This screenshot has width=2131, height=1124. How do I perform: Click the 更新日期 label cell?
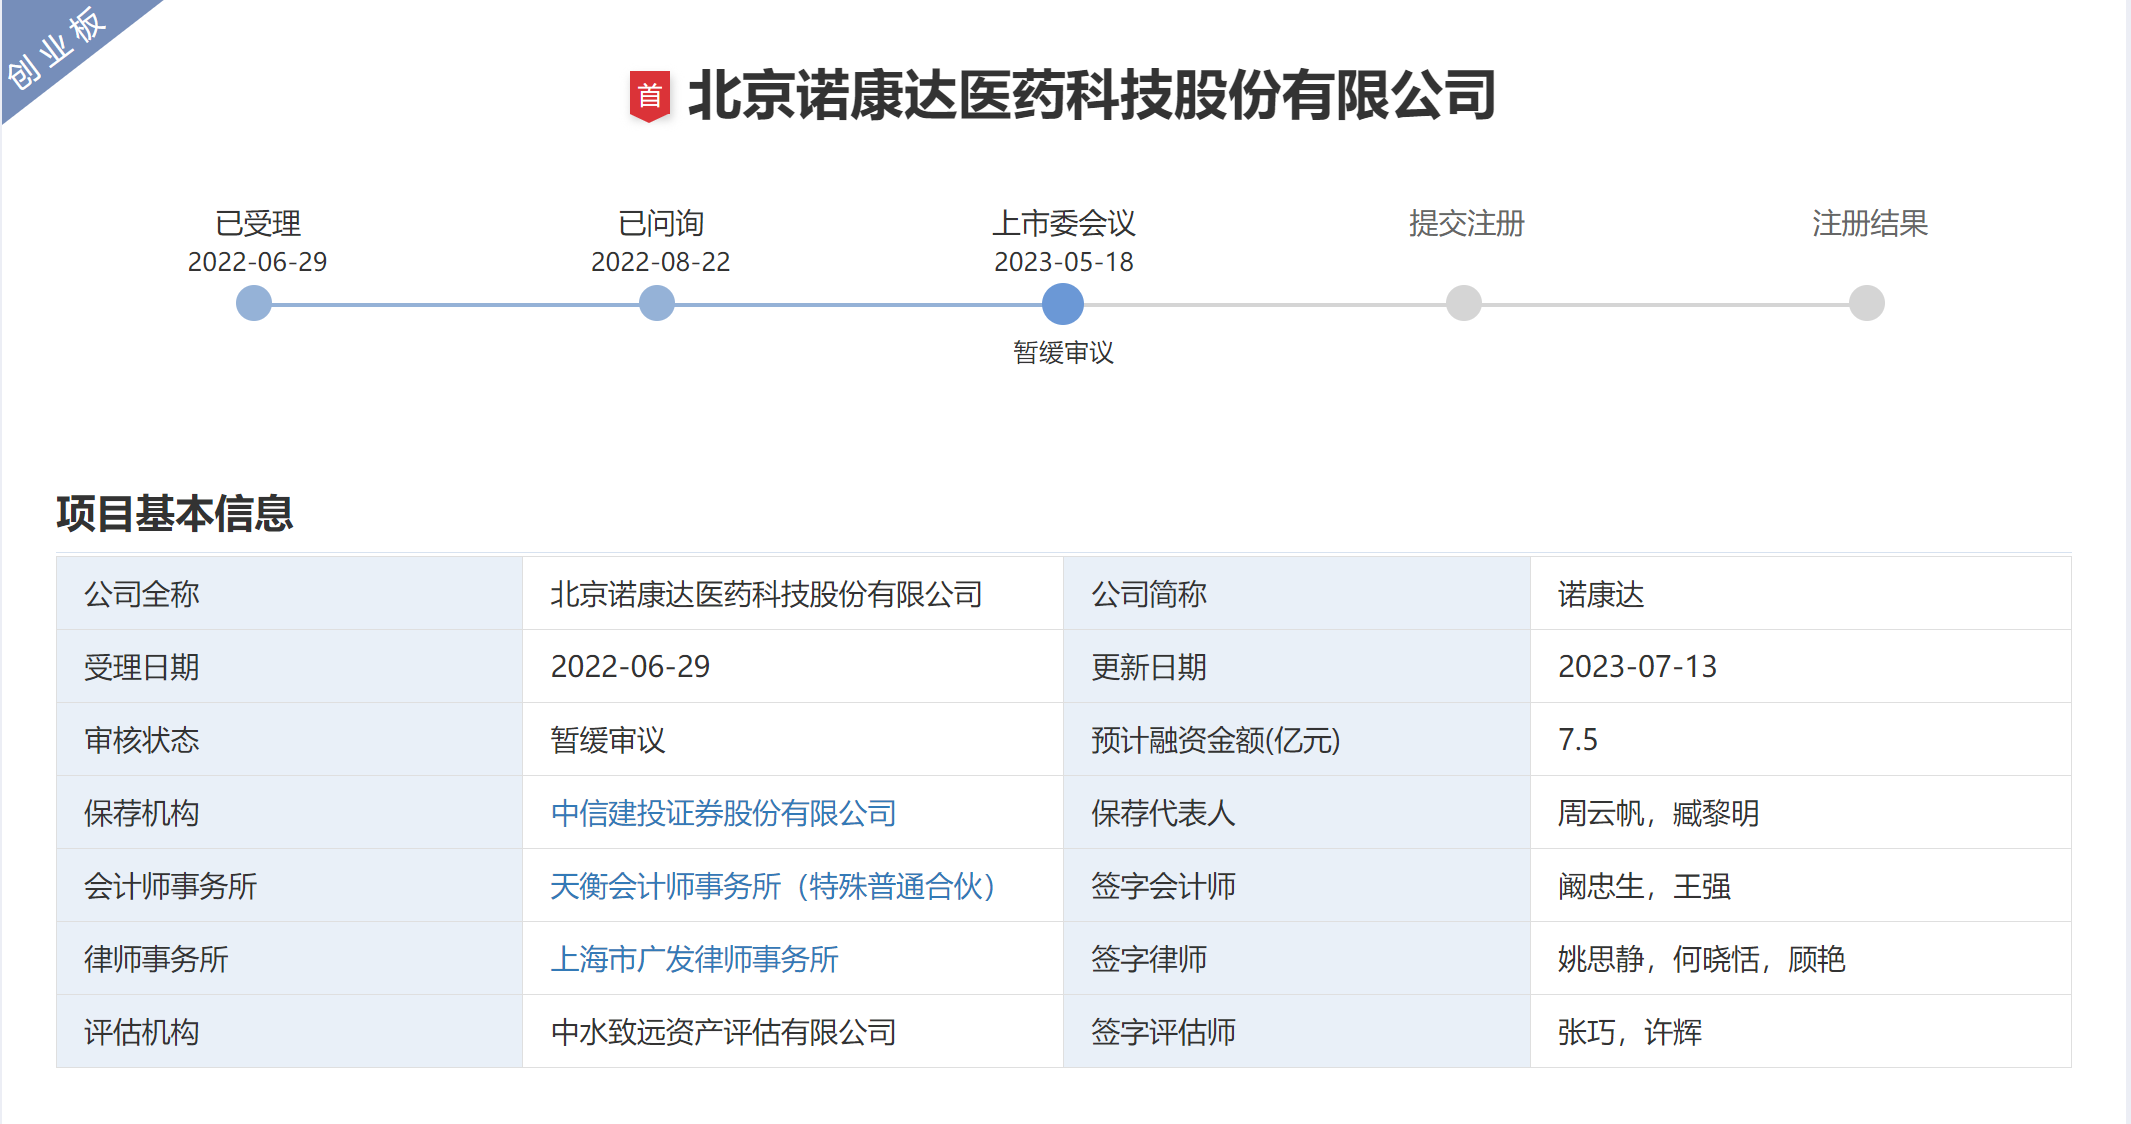tap(1297, 667)
